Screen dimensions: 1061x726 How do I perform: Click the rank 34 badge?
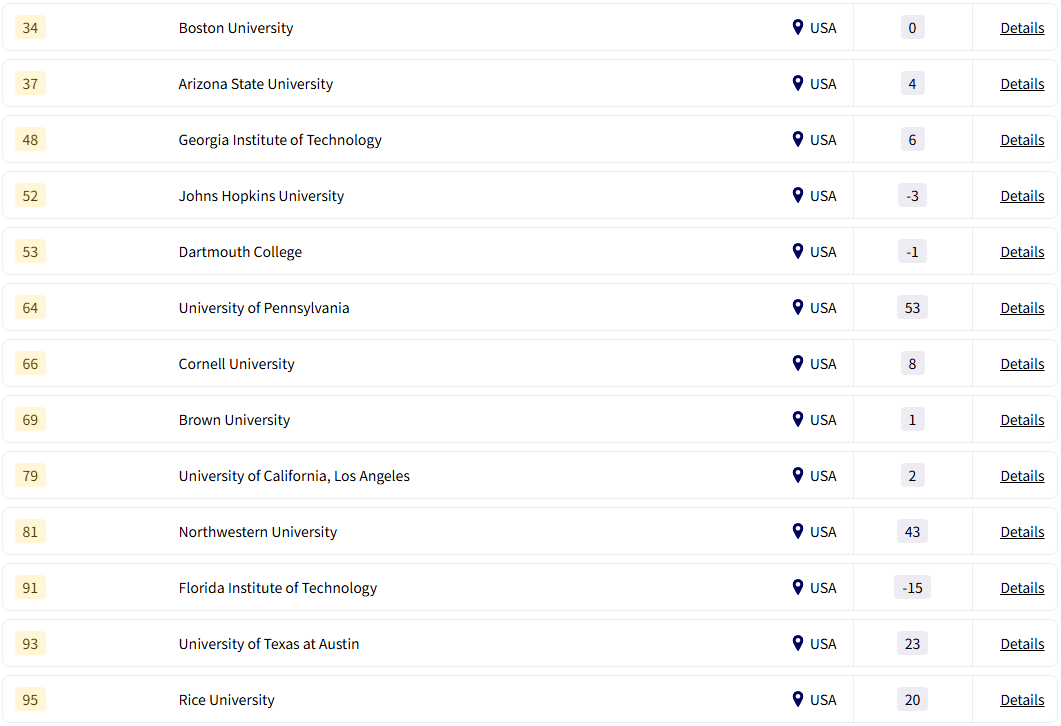[30, 28]
